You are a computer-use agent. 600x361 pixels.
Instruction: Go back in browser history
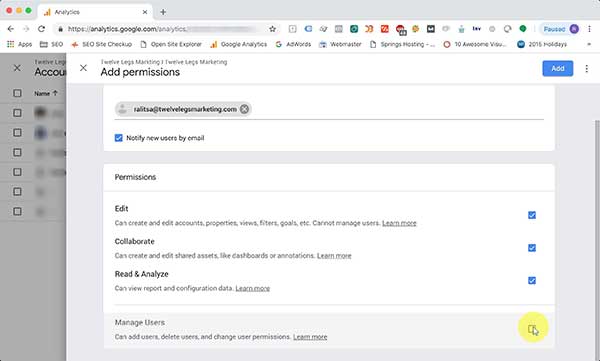pos(11,29)
